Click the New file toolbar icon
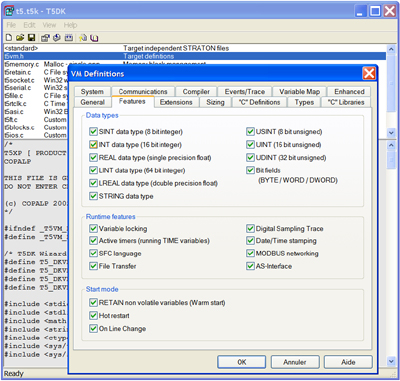400x381 pixels. point(9,38)
